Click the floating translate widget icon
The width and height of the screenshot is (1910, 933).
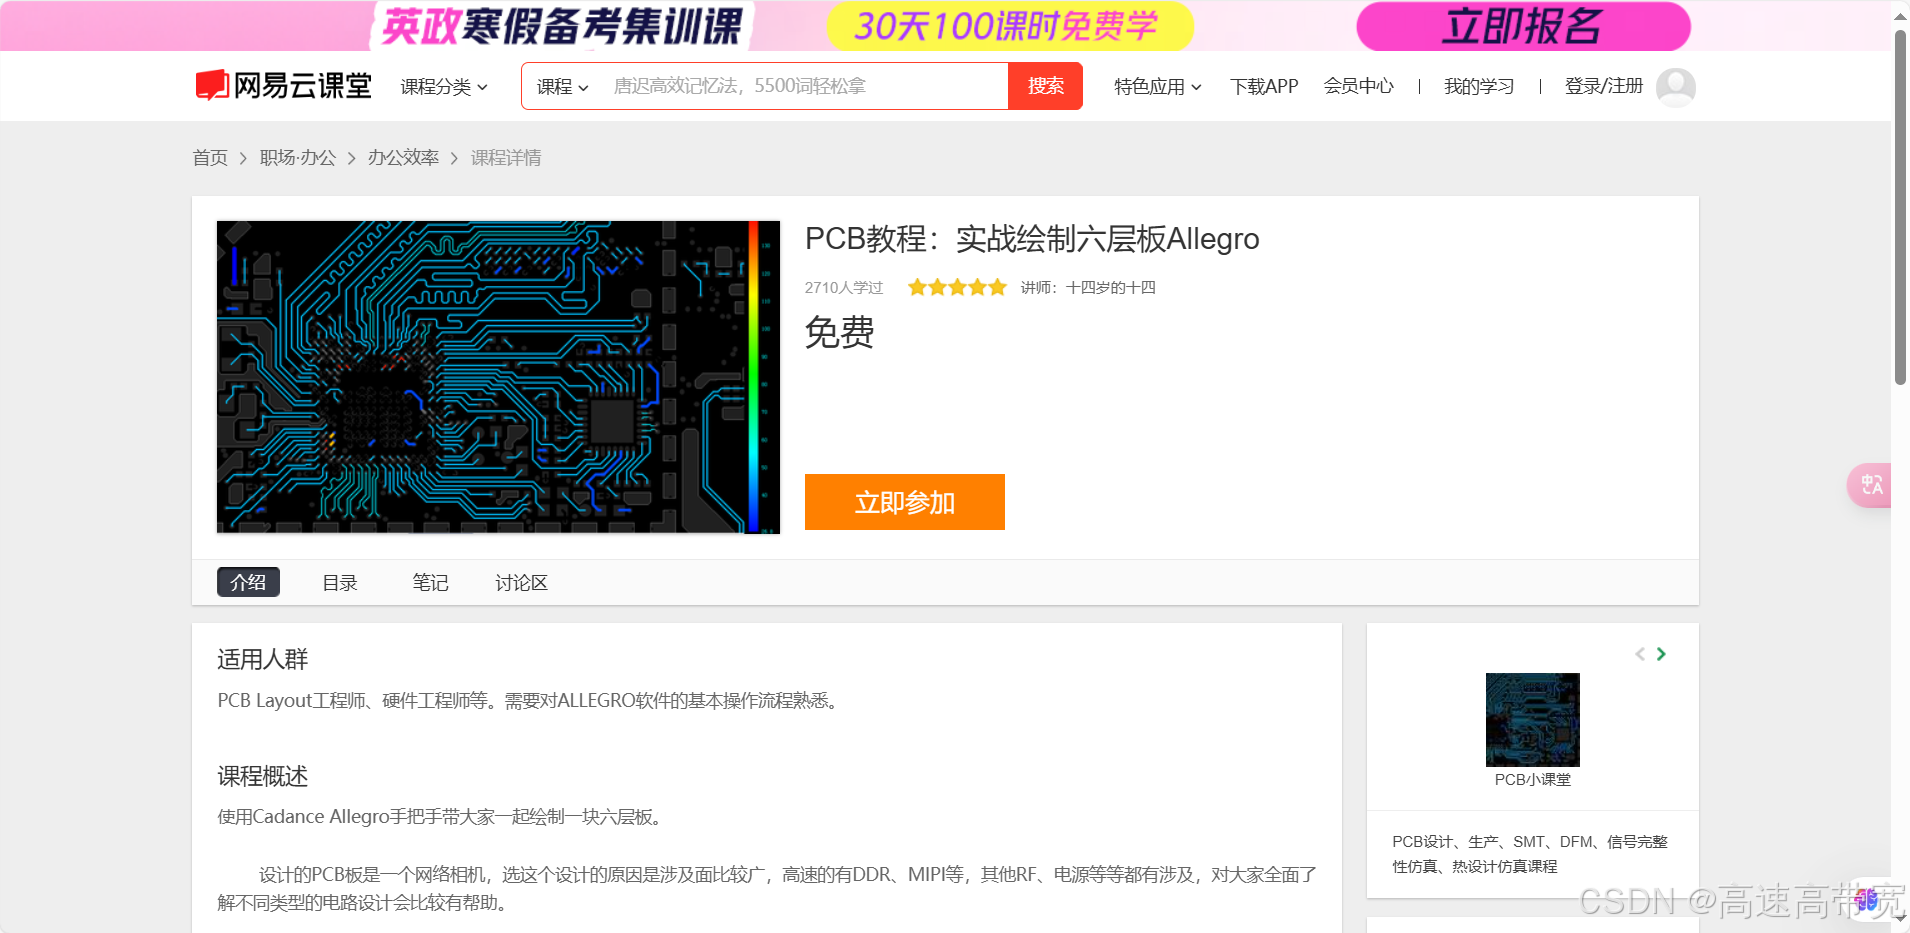(1870, 485)
